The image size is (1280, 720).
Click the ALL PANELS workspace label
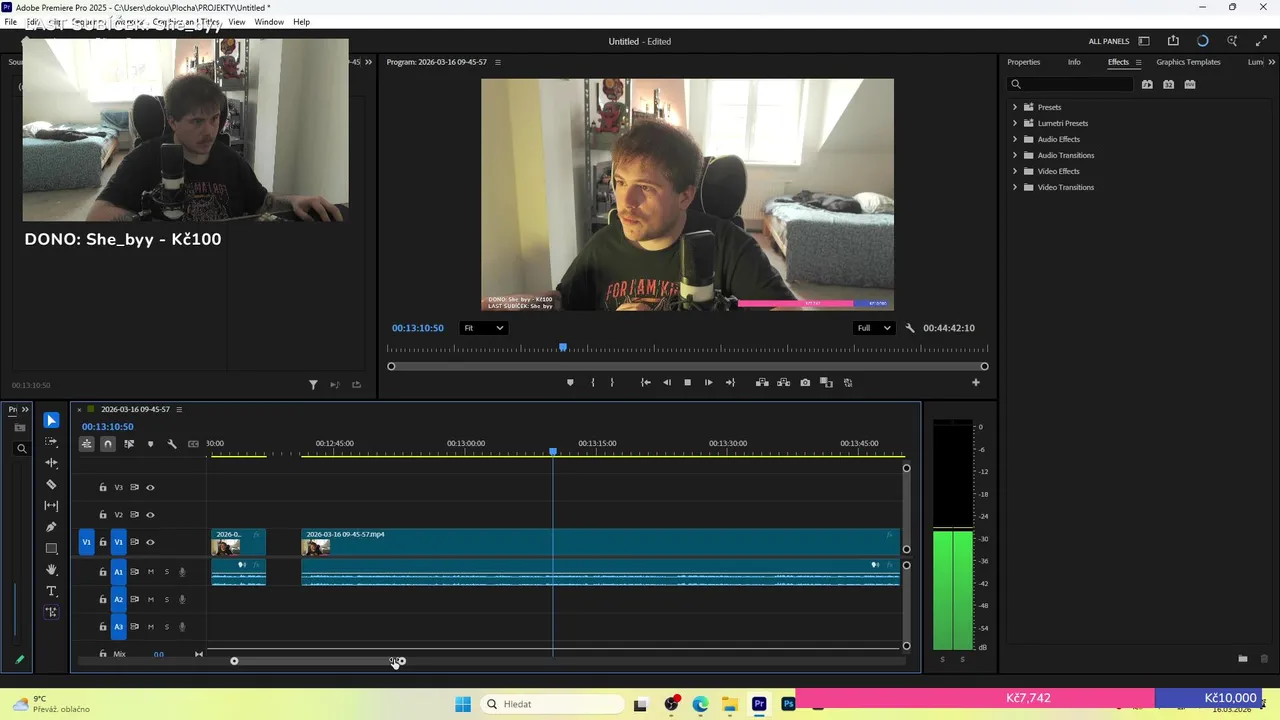click(x=1109, y=41)
